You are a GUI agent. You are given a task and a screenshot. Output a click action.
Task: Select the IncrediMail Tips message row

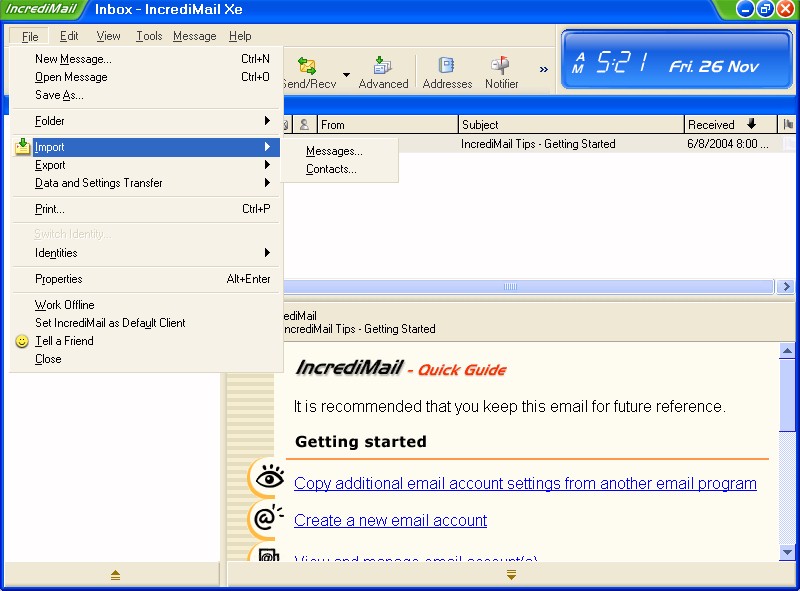pyautogui.click(x=538, y=144)
